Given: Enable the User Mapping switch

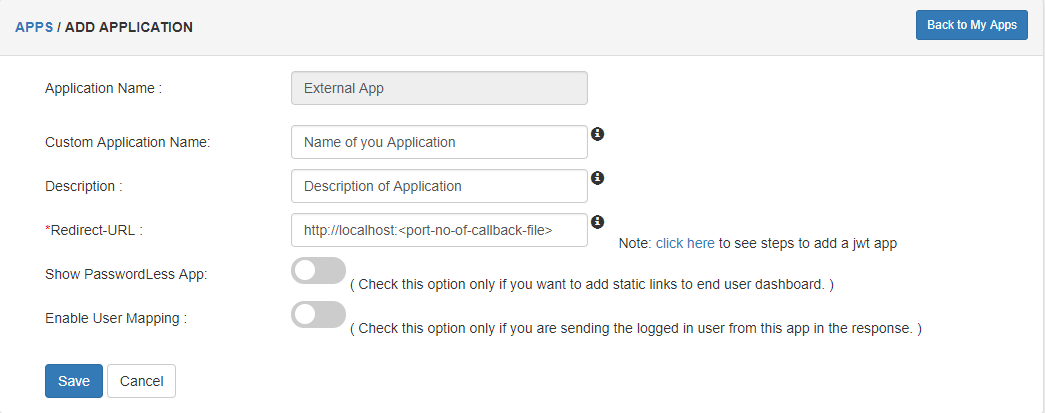Looking at the screenshot, I should coord(319,314).
